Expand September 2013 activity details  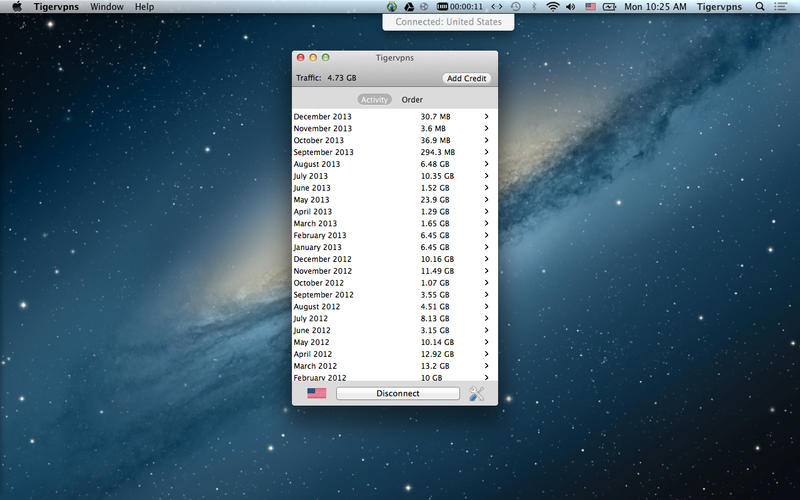(x=486, y=152)
